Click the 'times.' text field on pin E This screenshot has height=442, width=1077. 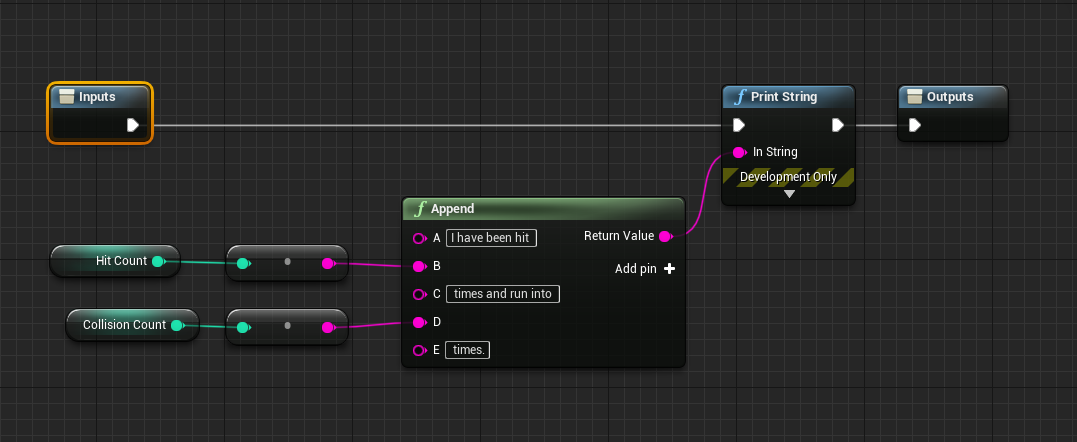468,350
